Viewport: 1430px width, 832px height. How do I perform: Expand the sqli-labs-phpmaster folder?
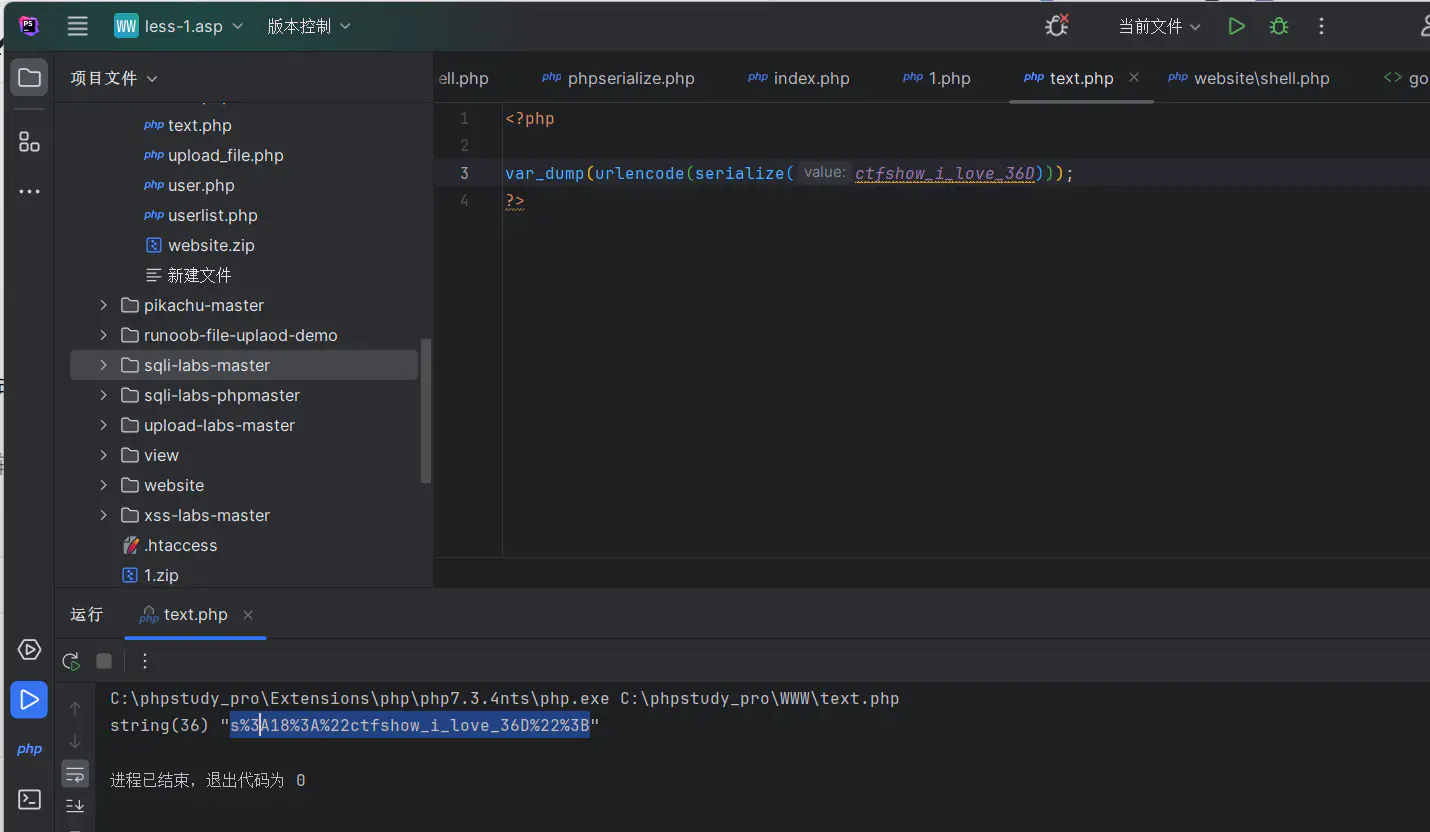click(103, 395)
